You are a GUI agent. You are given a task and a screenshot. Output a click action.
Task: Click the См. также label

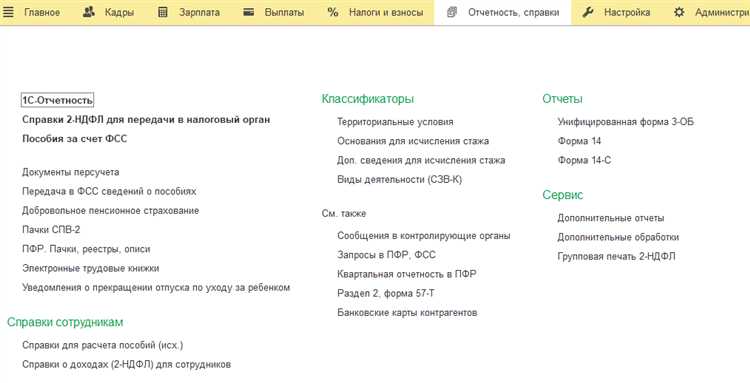pyautogui.click(x=344, y=214)
